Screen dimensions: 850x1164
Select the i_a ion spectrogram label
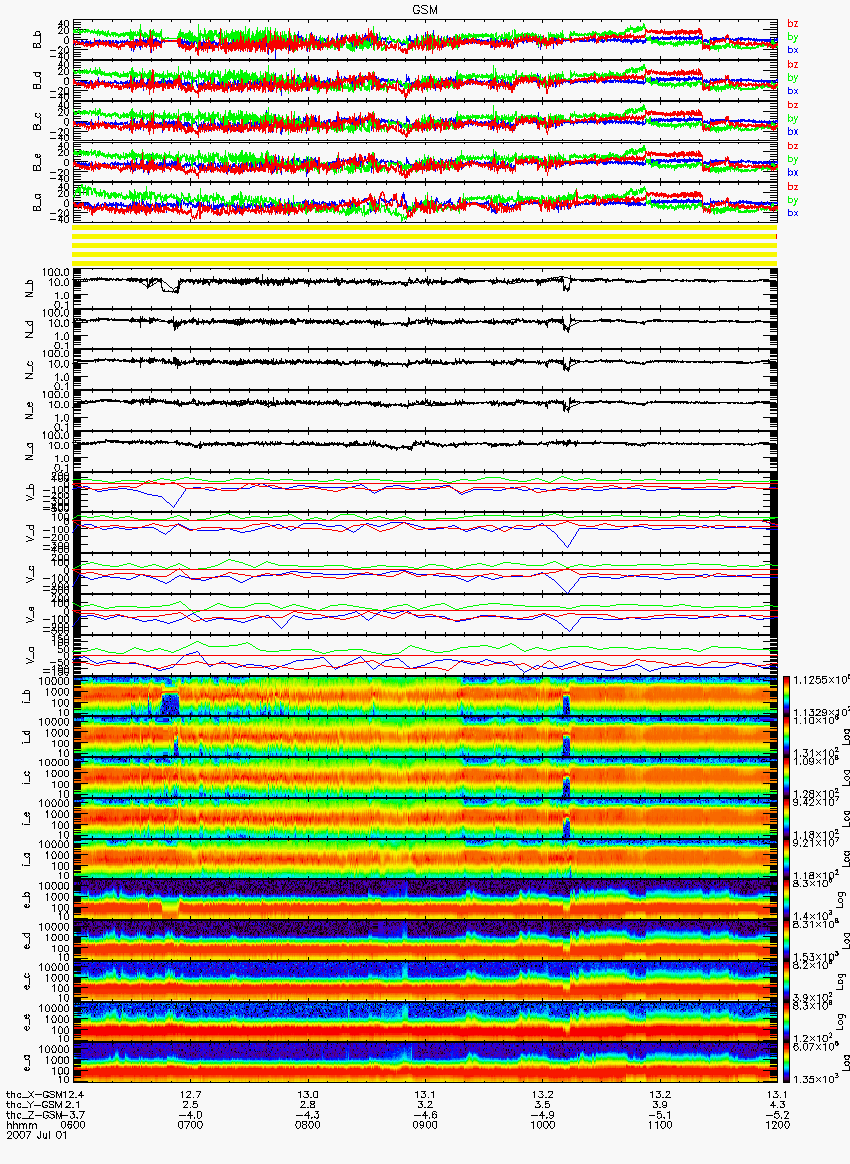click(x=27, y=859)
